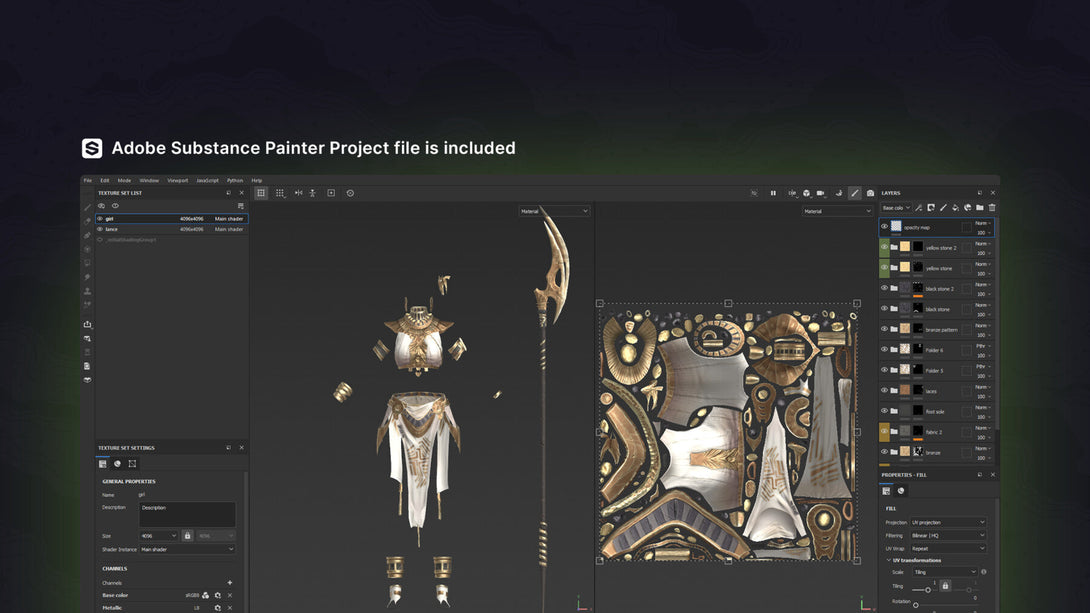Open the 3D cube view mode icon
Image resolution: width=1090 pixels, height=613 pixels.
point(806,193)
